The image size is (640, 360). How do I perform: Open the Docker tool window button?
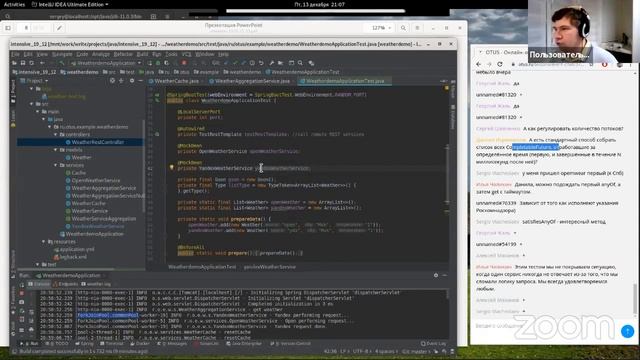pyautogui.click(x=140, y=344)
